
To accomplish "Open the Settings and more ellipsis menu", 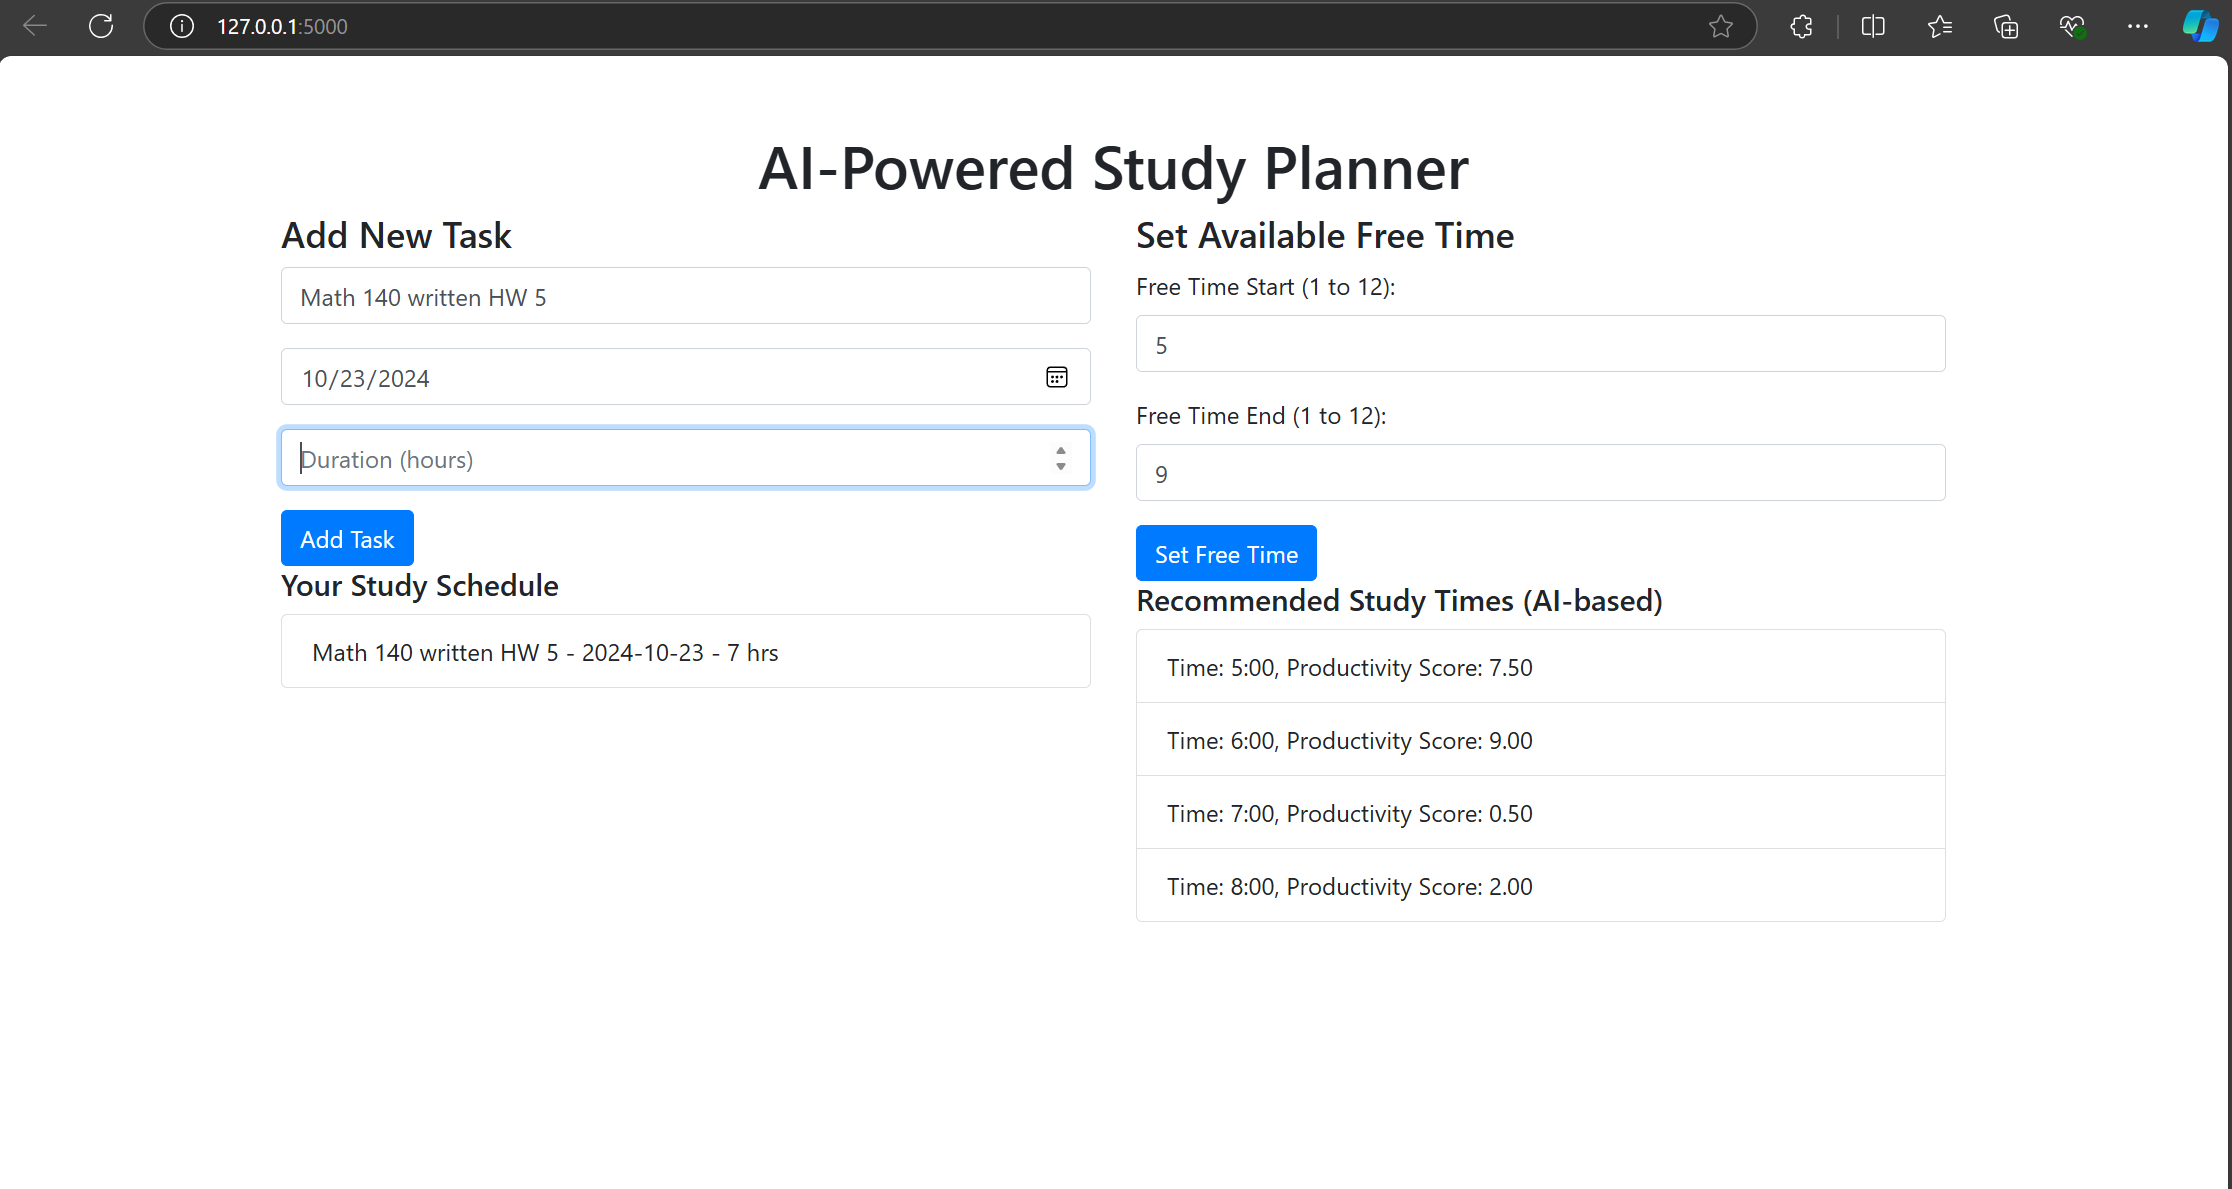I will click(x=2138, y=26).
